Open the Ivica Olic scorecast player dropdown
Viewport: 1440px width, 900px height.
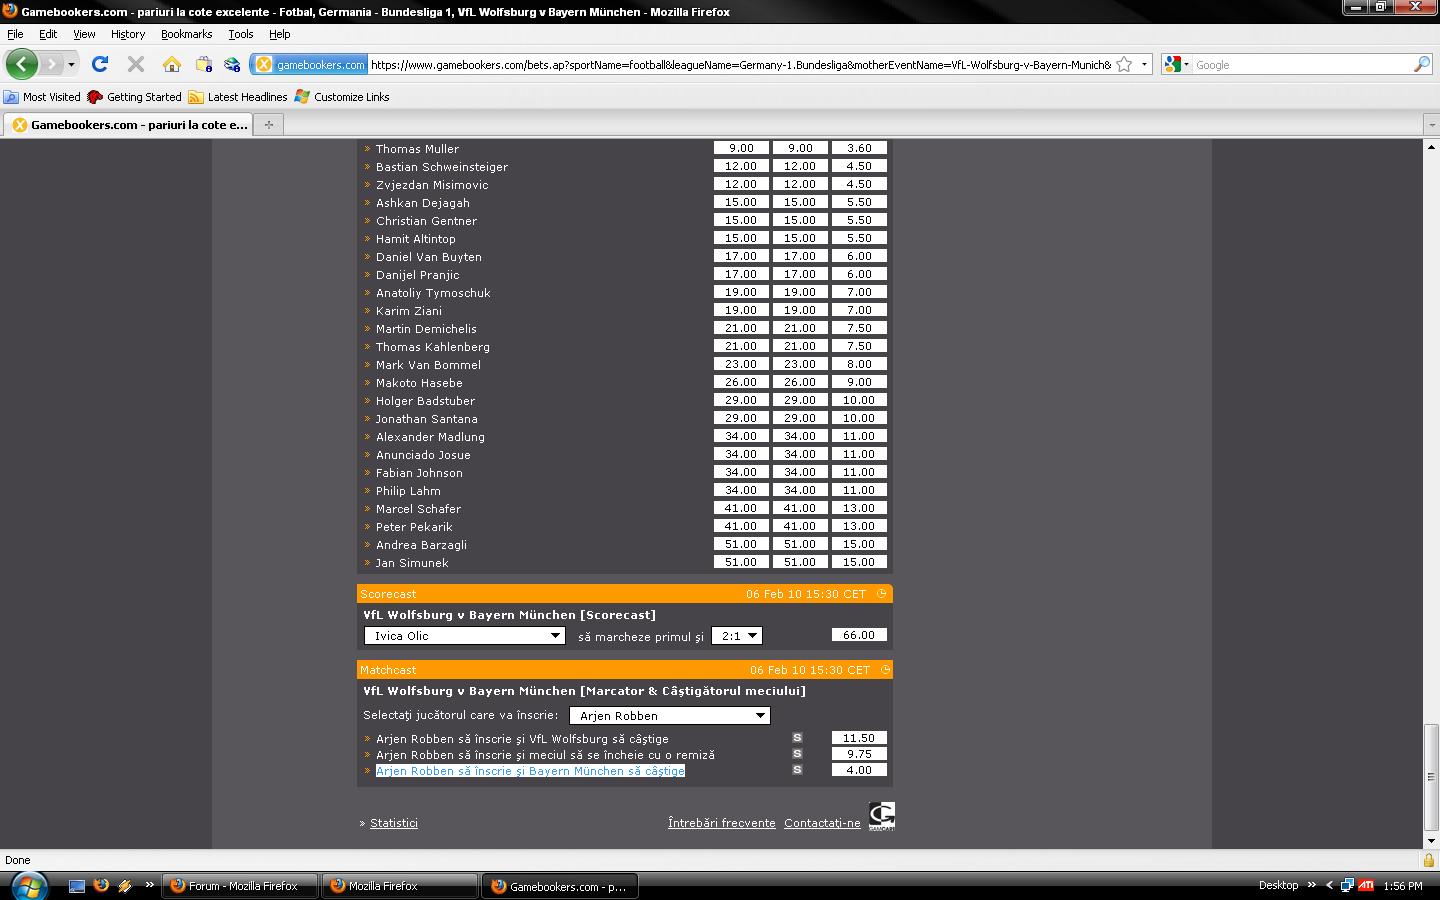coord(465,636)
